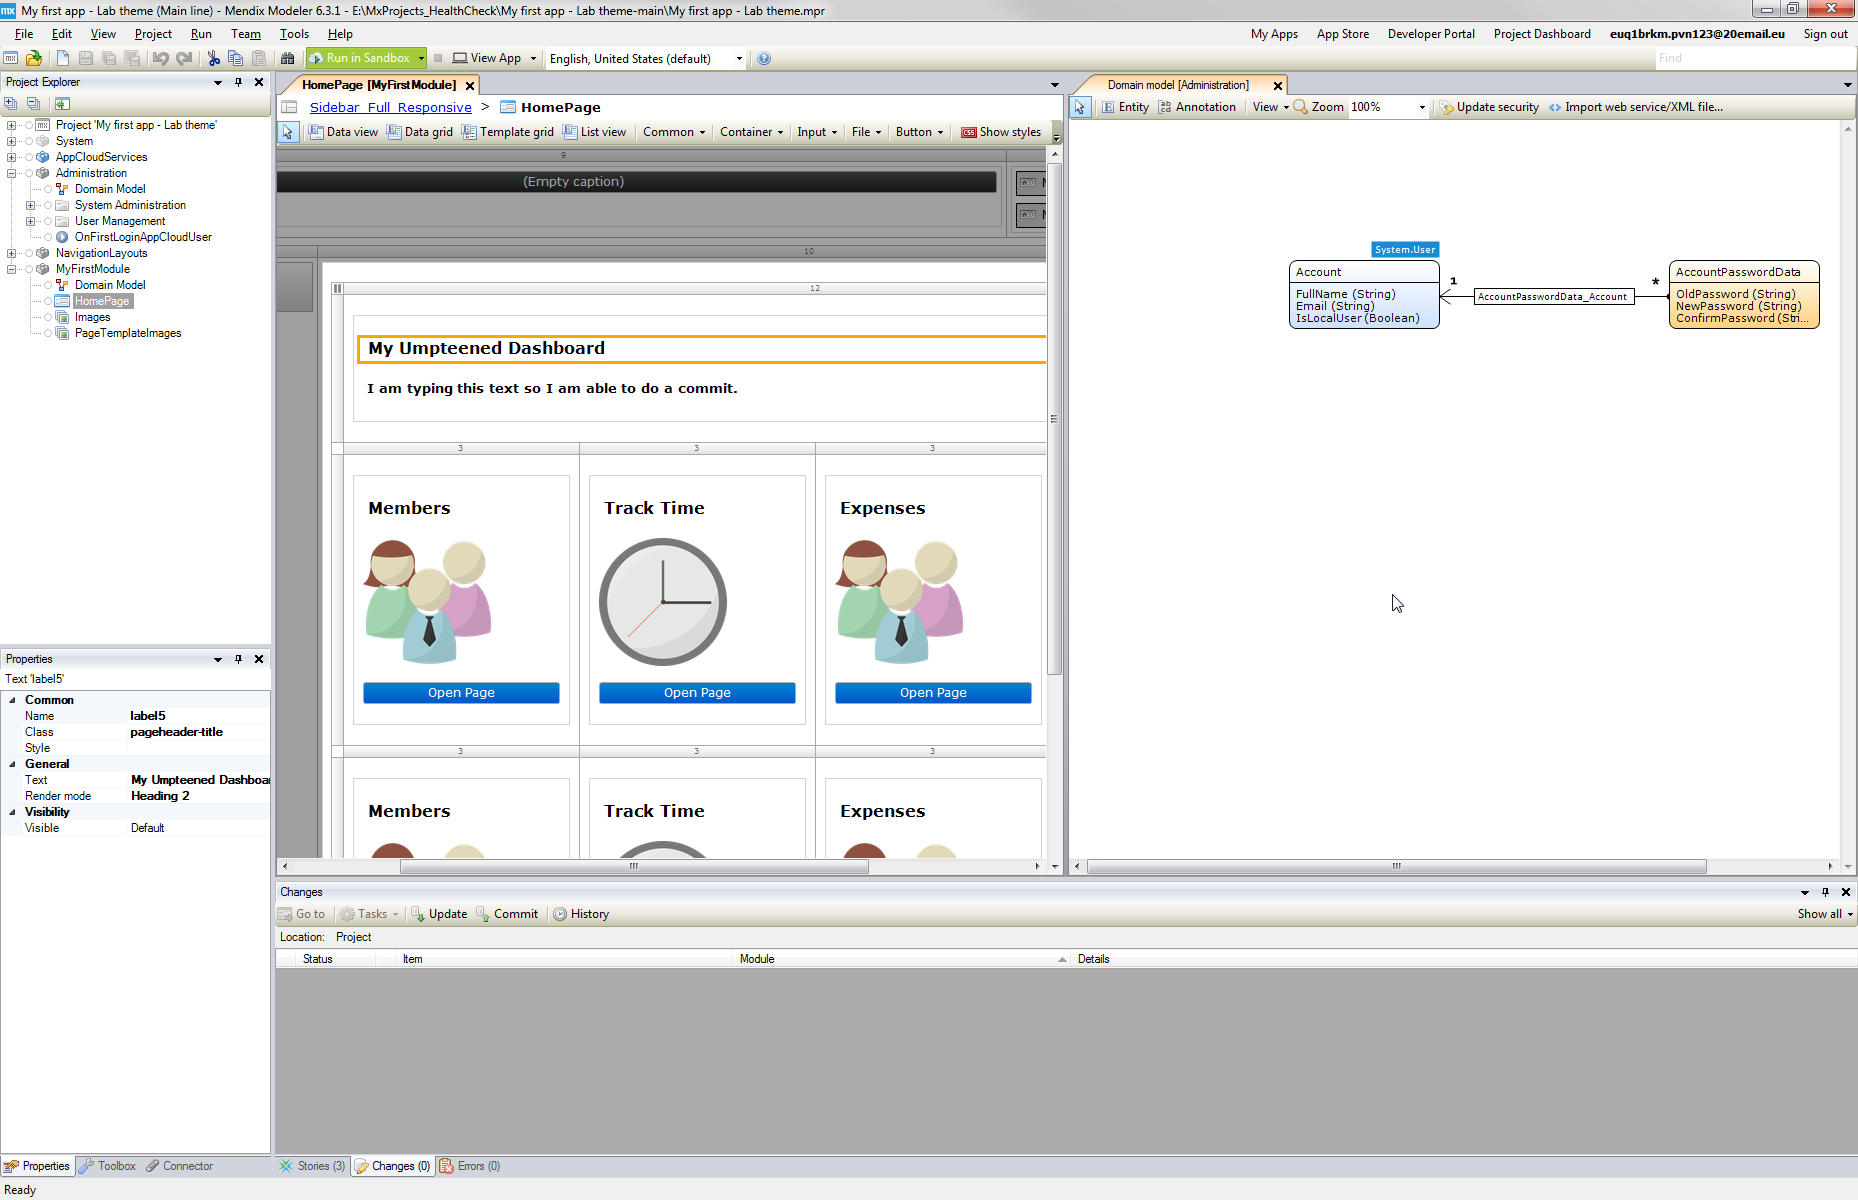1858x1200 pixels.
Task: Expand all in Project Explorer toolbar
Action: 11,104
